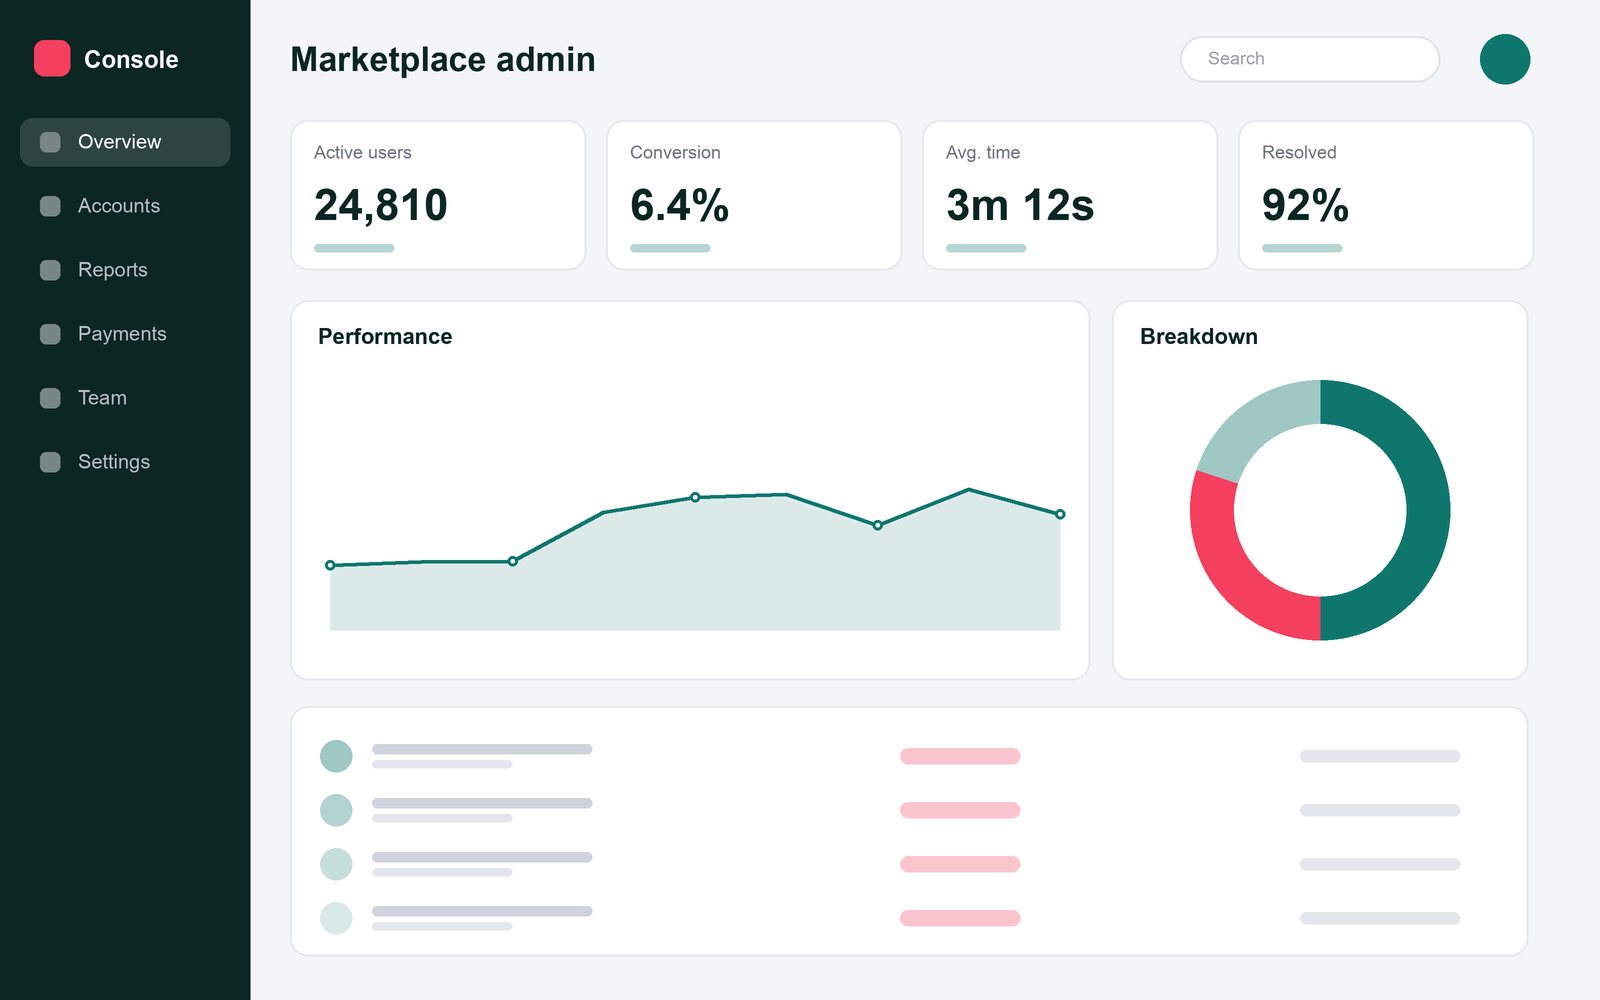Click the Breakdown chart title
The width and height of the screenshot is (1600, 1000).
pos(1199,337)
